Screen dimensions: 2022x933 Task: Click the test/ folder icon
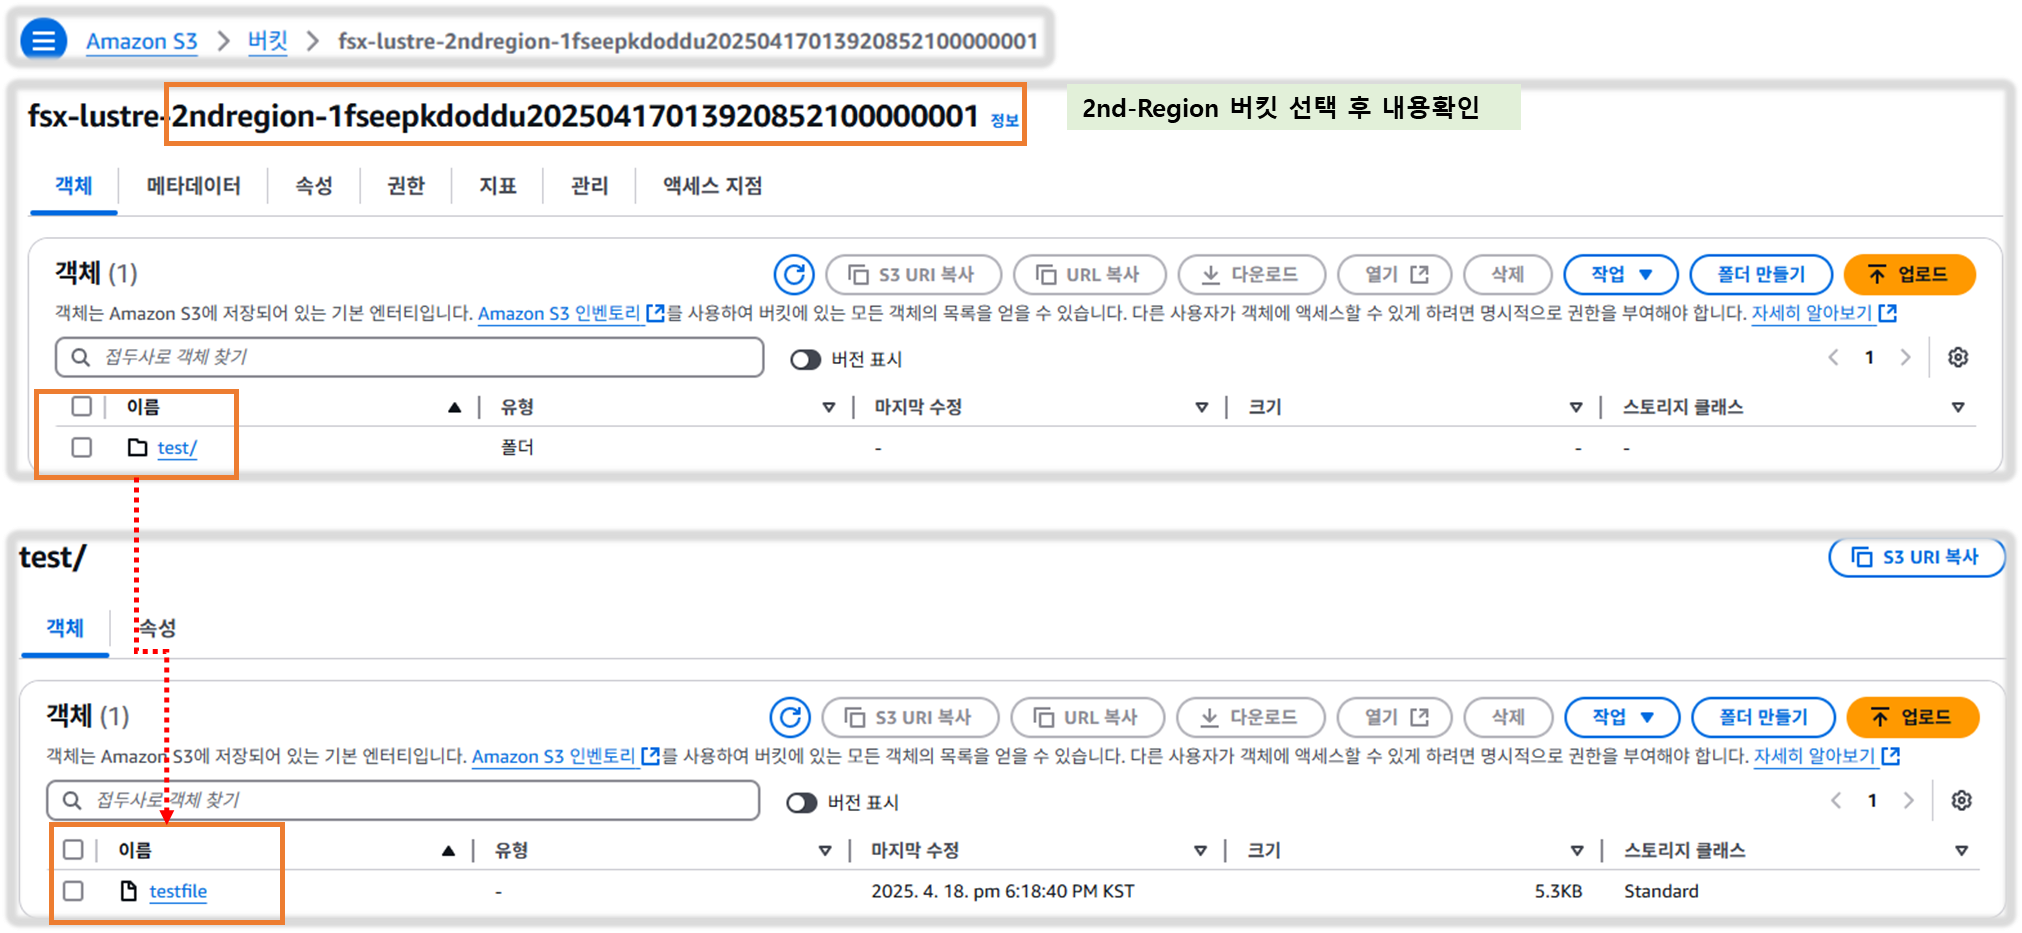pos(138,447)
